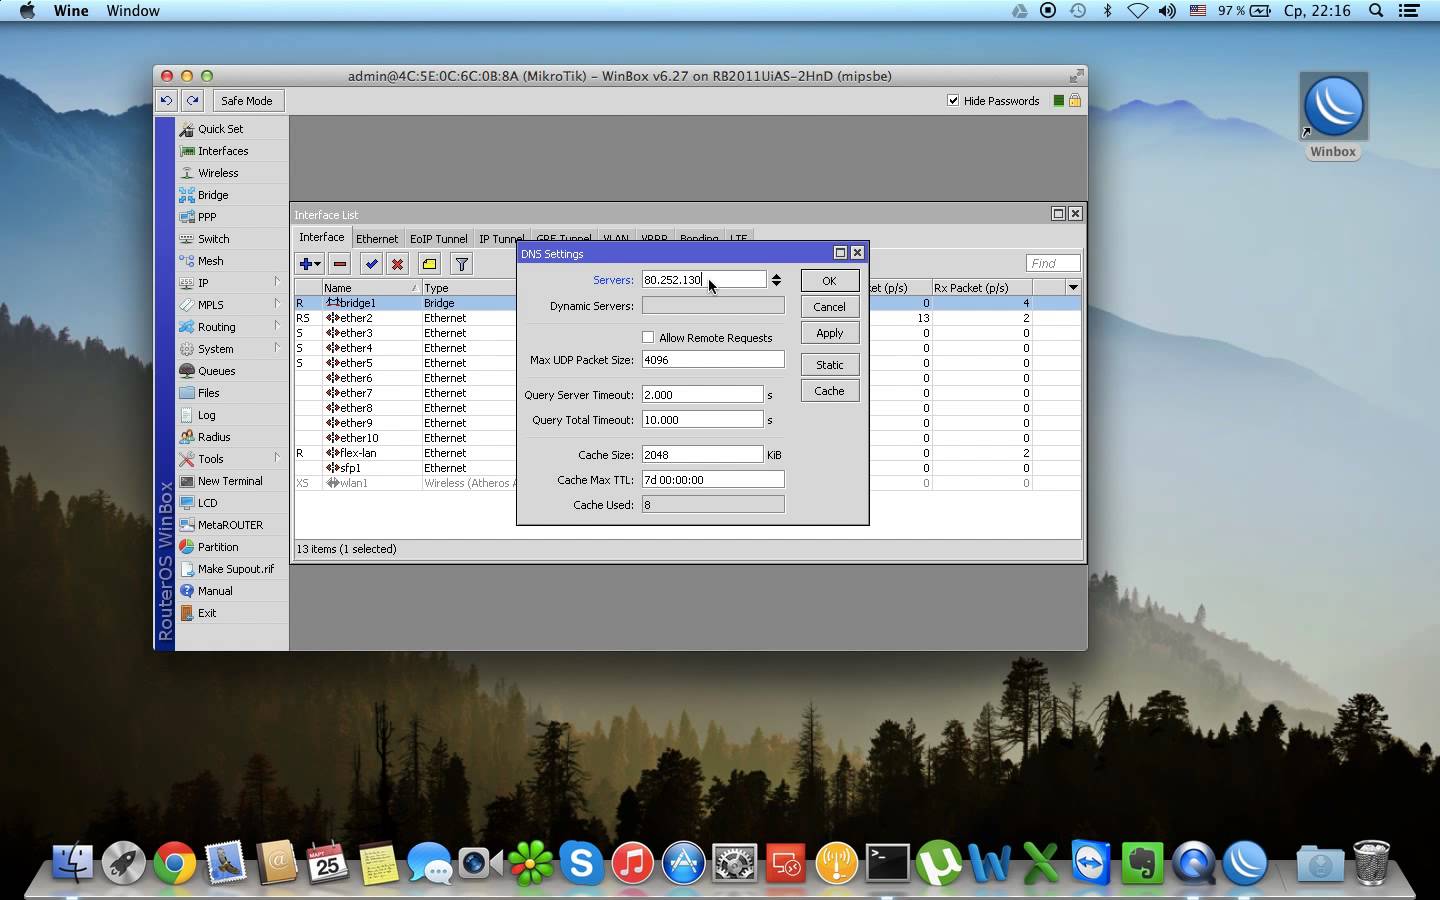The image size is (1440, 900).
Task: Toggle the Hide Passwords checkbox
Action: (x=953, y=100)
